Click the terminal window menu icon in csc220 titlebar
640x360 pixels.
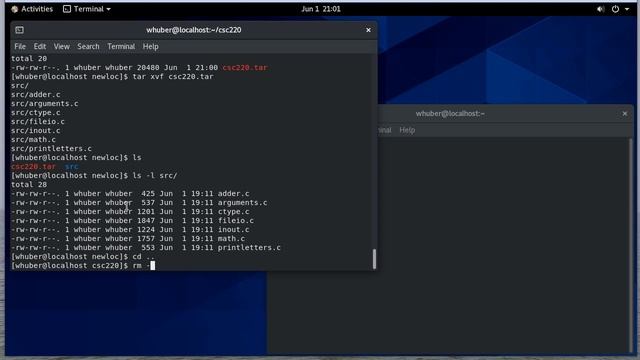click(19, 30)
